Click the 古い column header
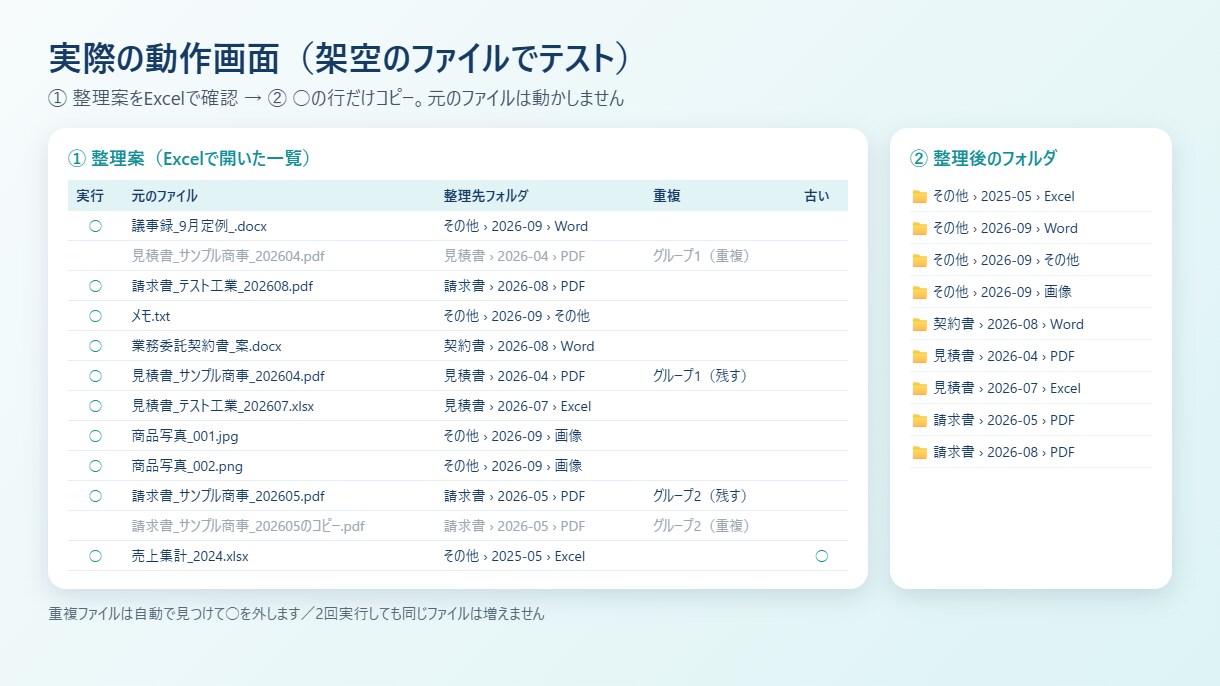 click(817, 196)
